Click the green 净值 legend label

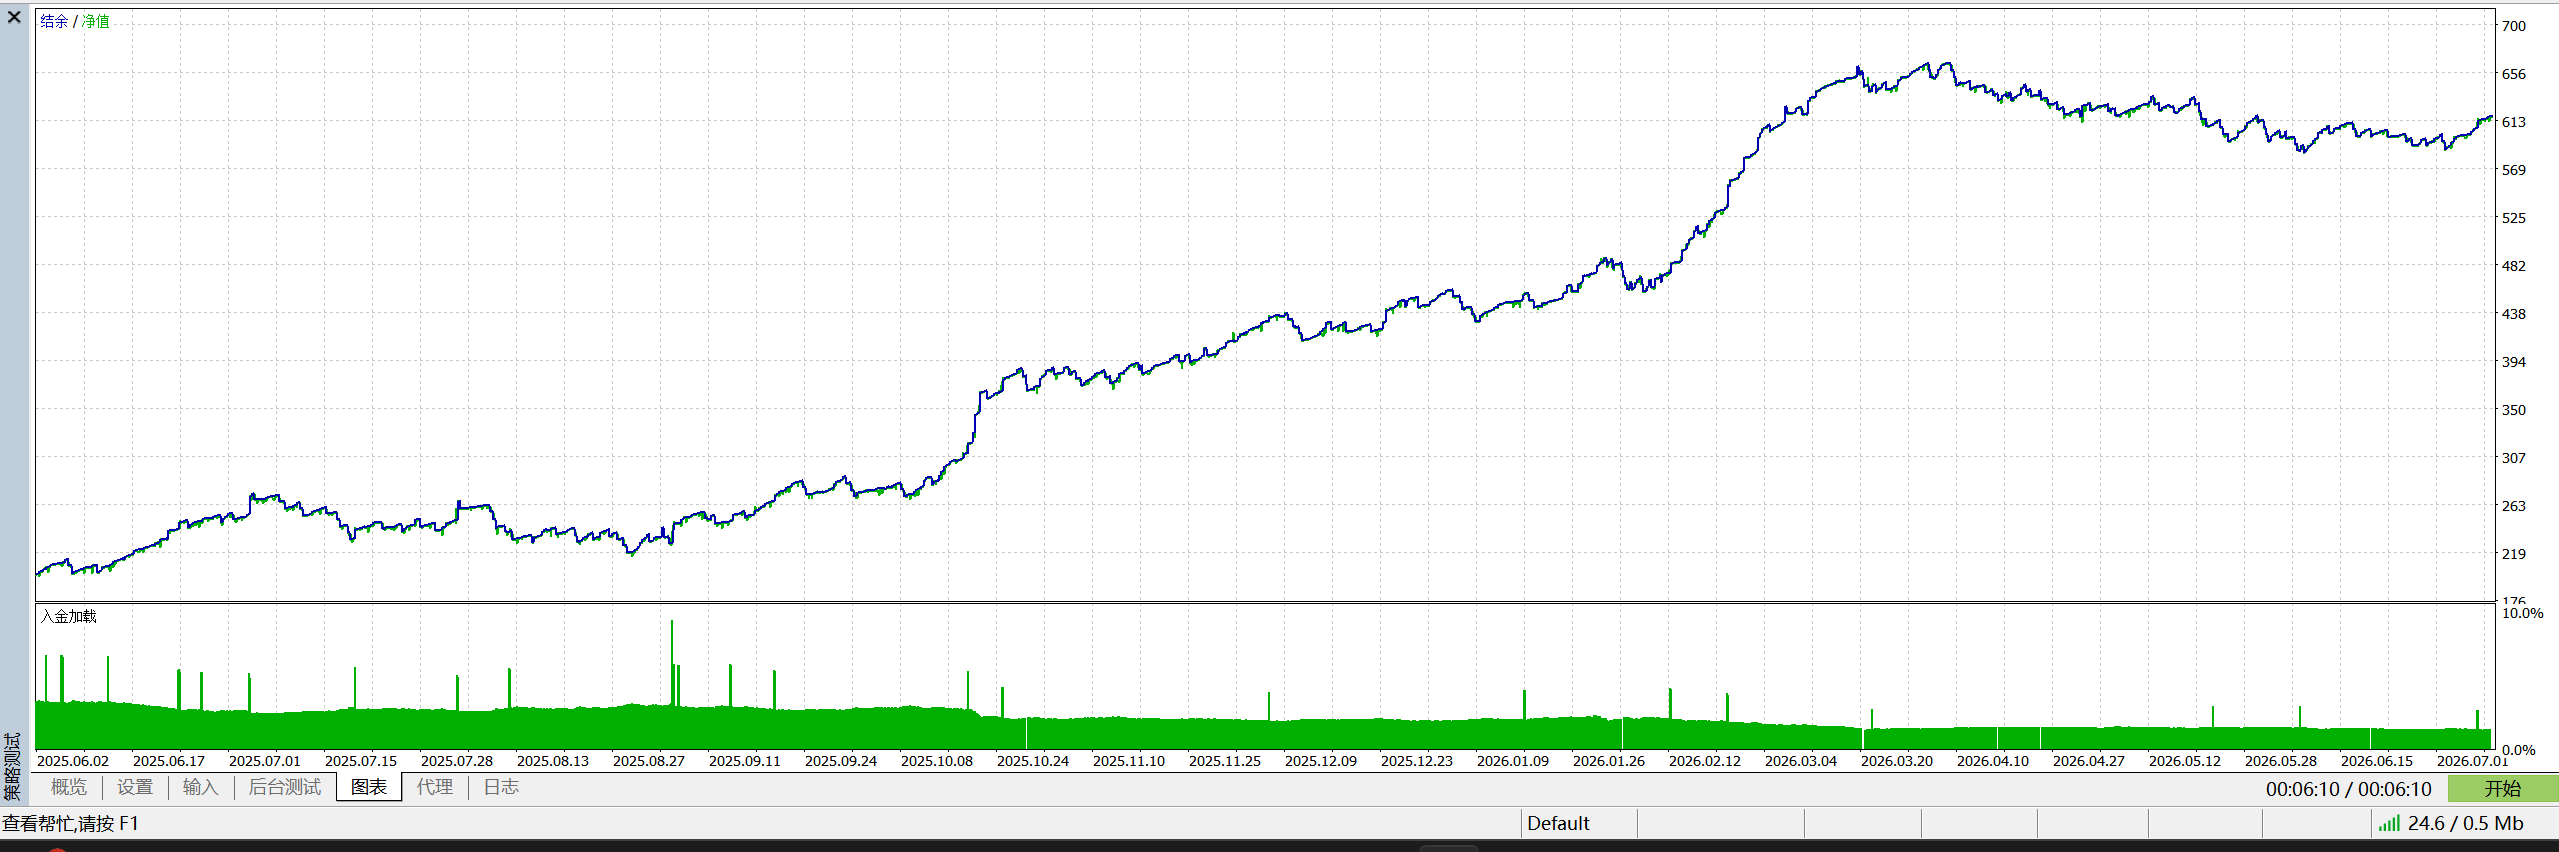pos(96,21)
